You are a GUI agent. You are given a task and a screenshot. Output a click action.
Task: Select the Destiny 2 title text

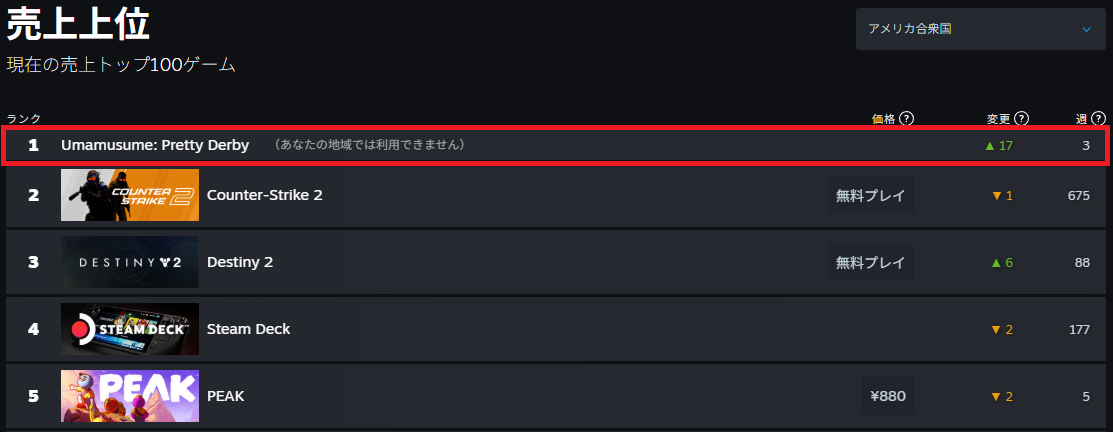click(x=240, y=262)
